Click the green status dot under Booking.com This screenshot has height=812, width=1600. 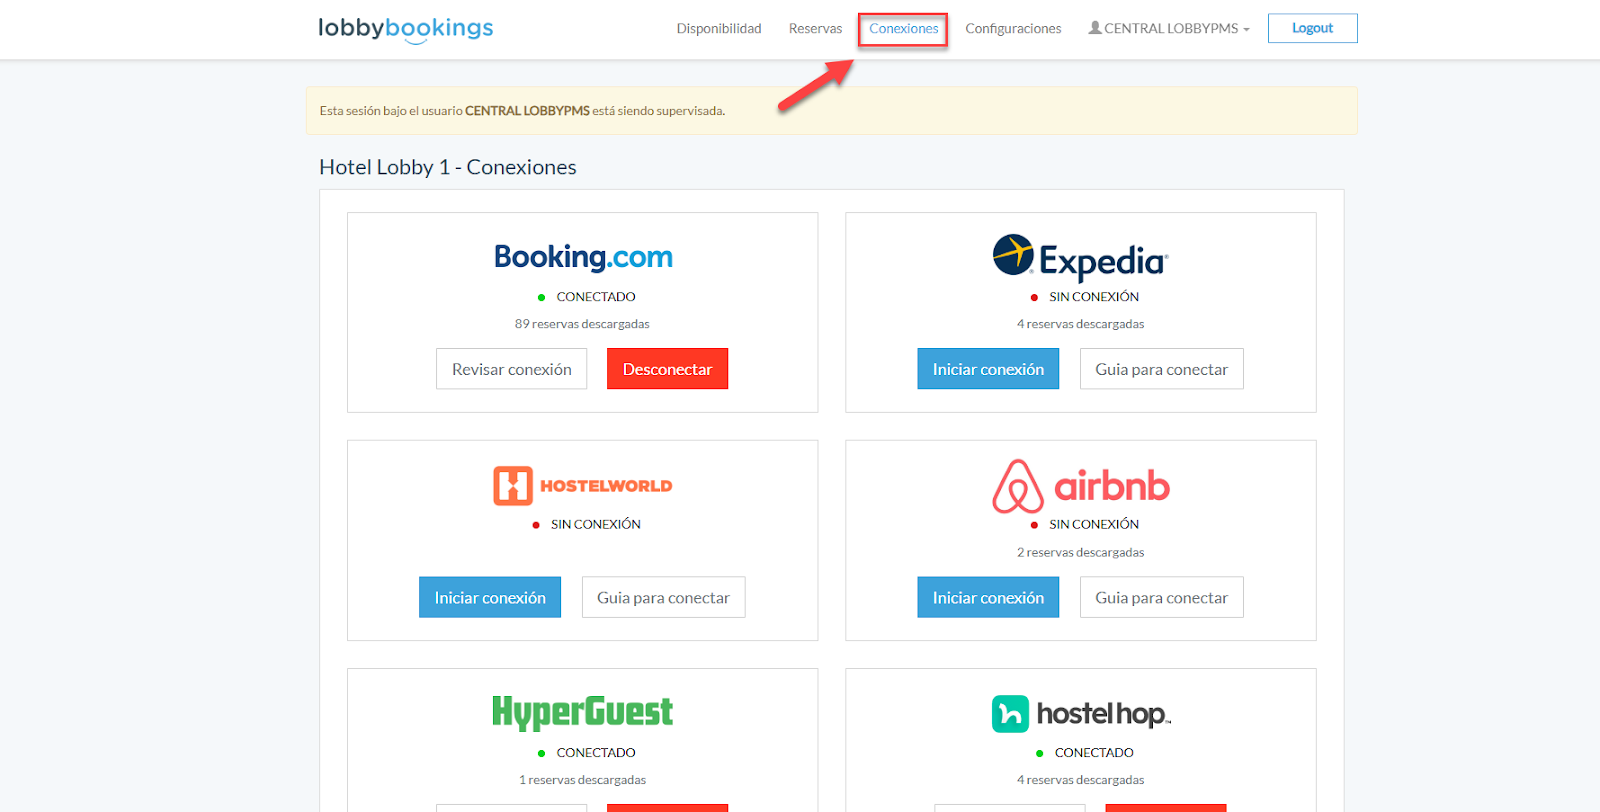(x=541, y=297)
